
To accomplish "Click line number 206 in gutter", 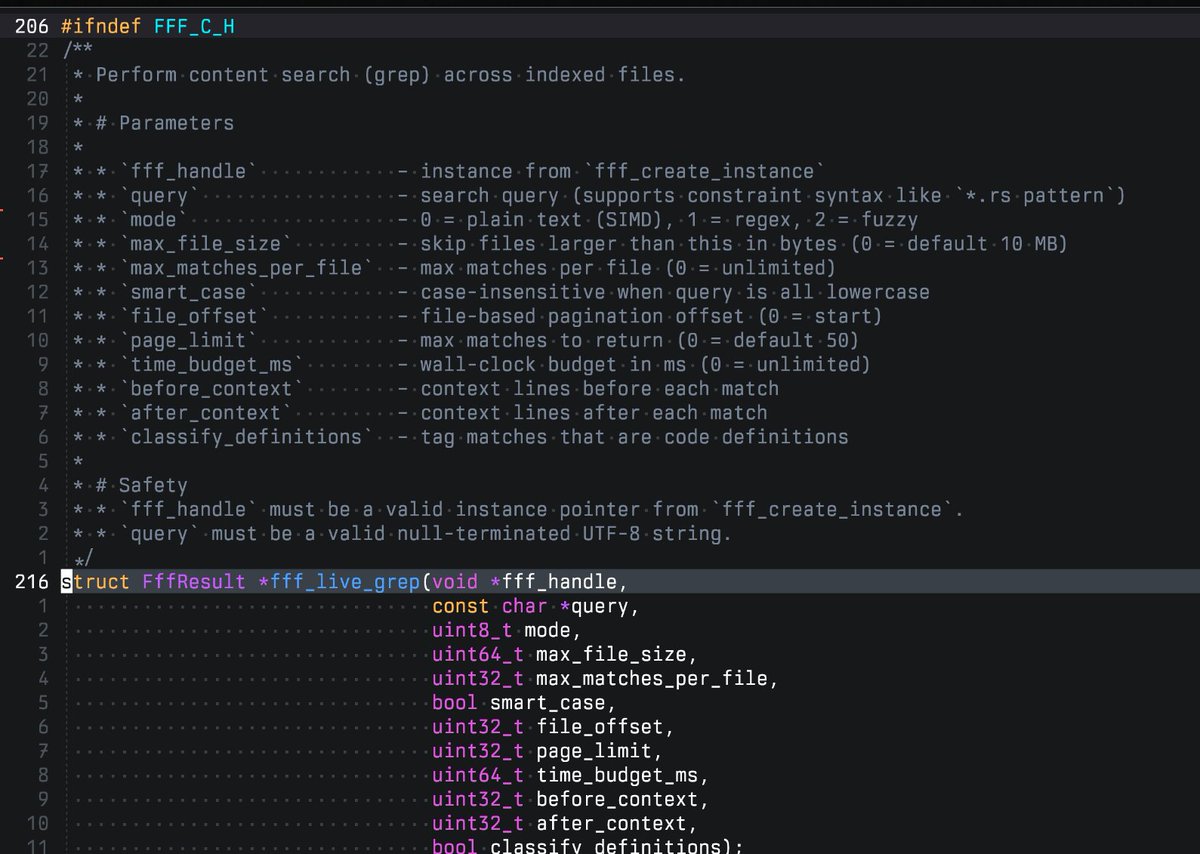I will point(31,26).
